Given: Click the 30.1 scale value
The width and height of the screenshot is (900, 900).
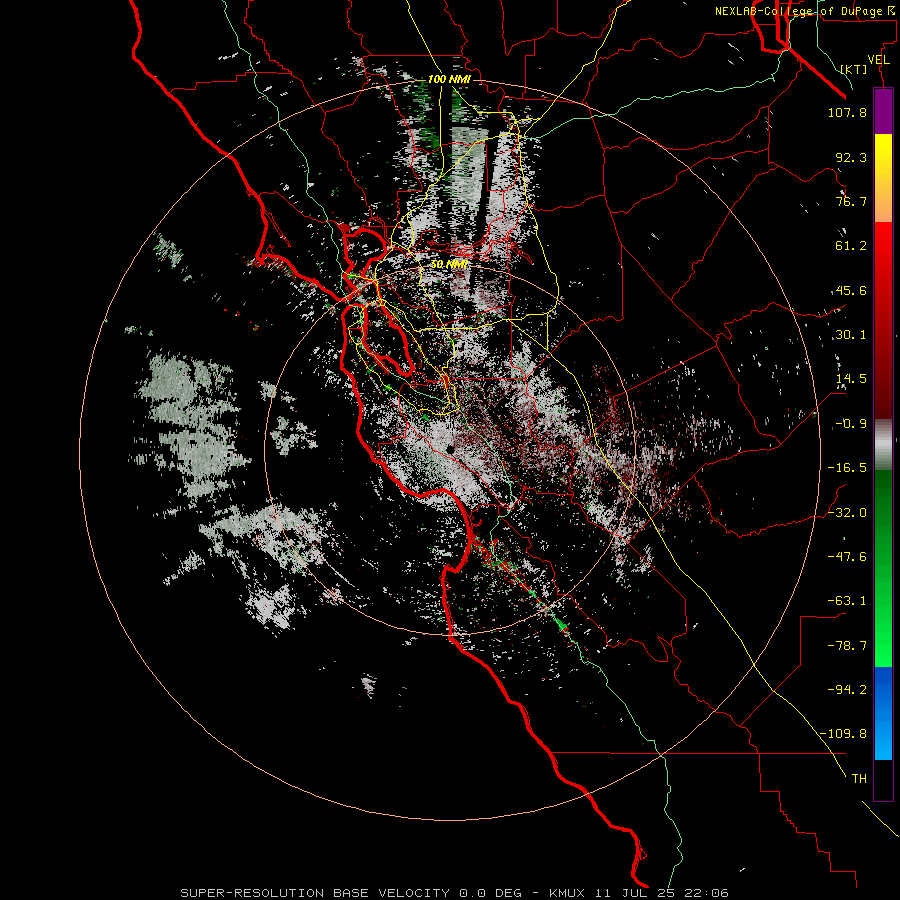Looking at the screenshot, I should point(851,335).
